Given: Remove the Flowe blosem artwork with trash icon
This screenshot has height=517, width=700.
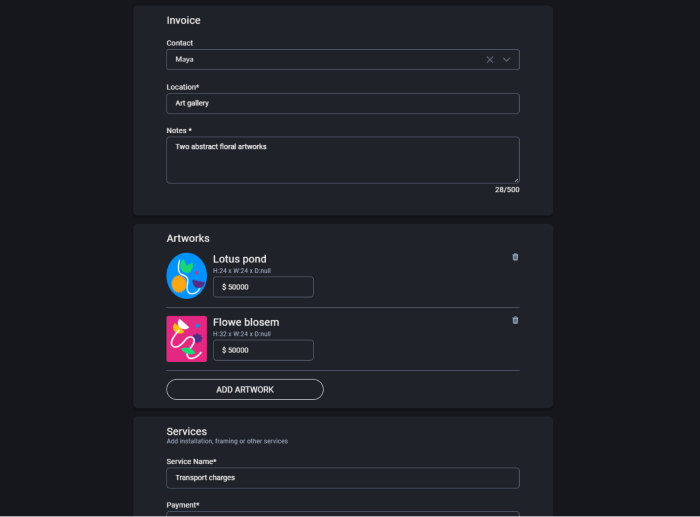Looking at the screenshot, I should coord(515,321).
